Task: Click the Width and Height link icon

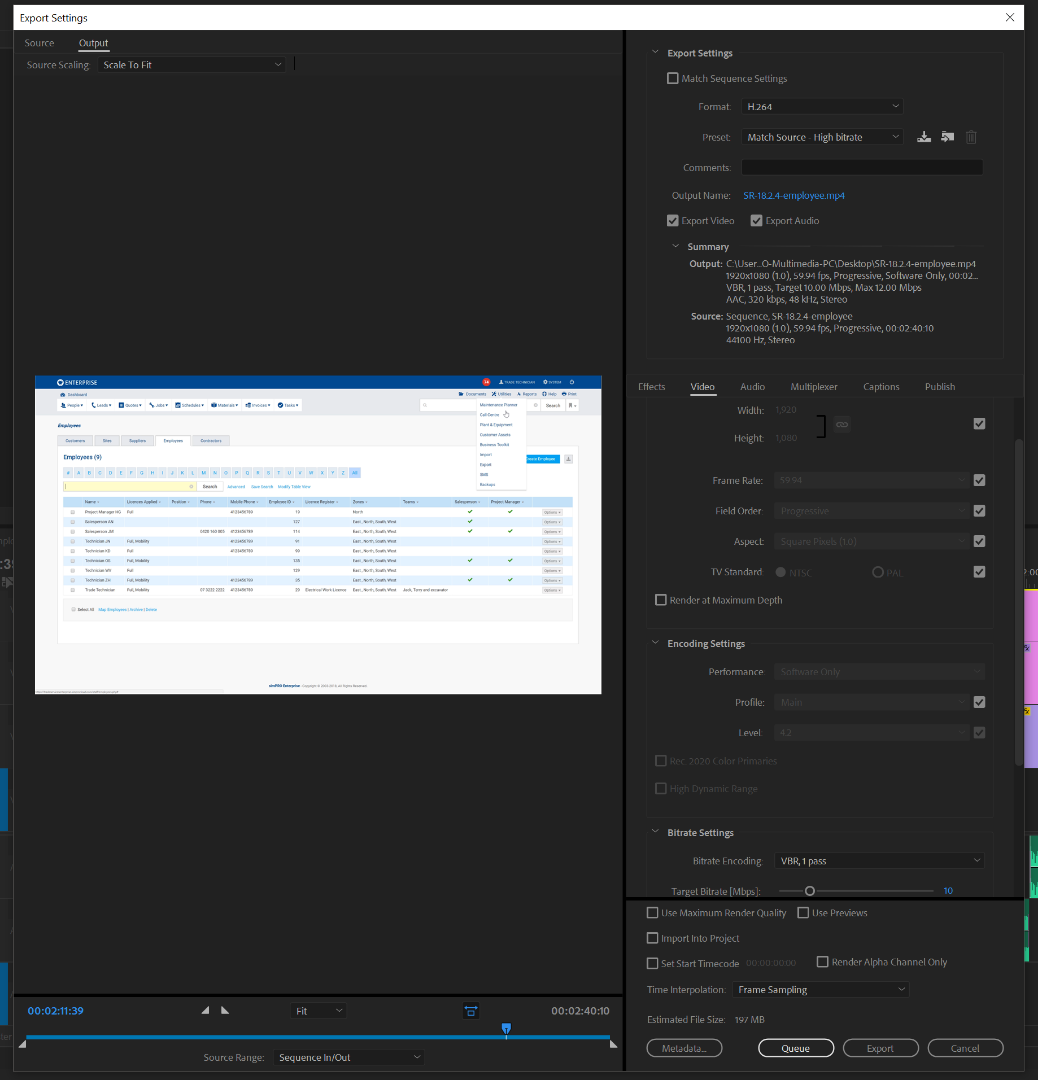Action: 841,424
